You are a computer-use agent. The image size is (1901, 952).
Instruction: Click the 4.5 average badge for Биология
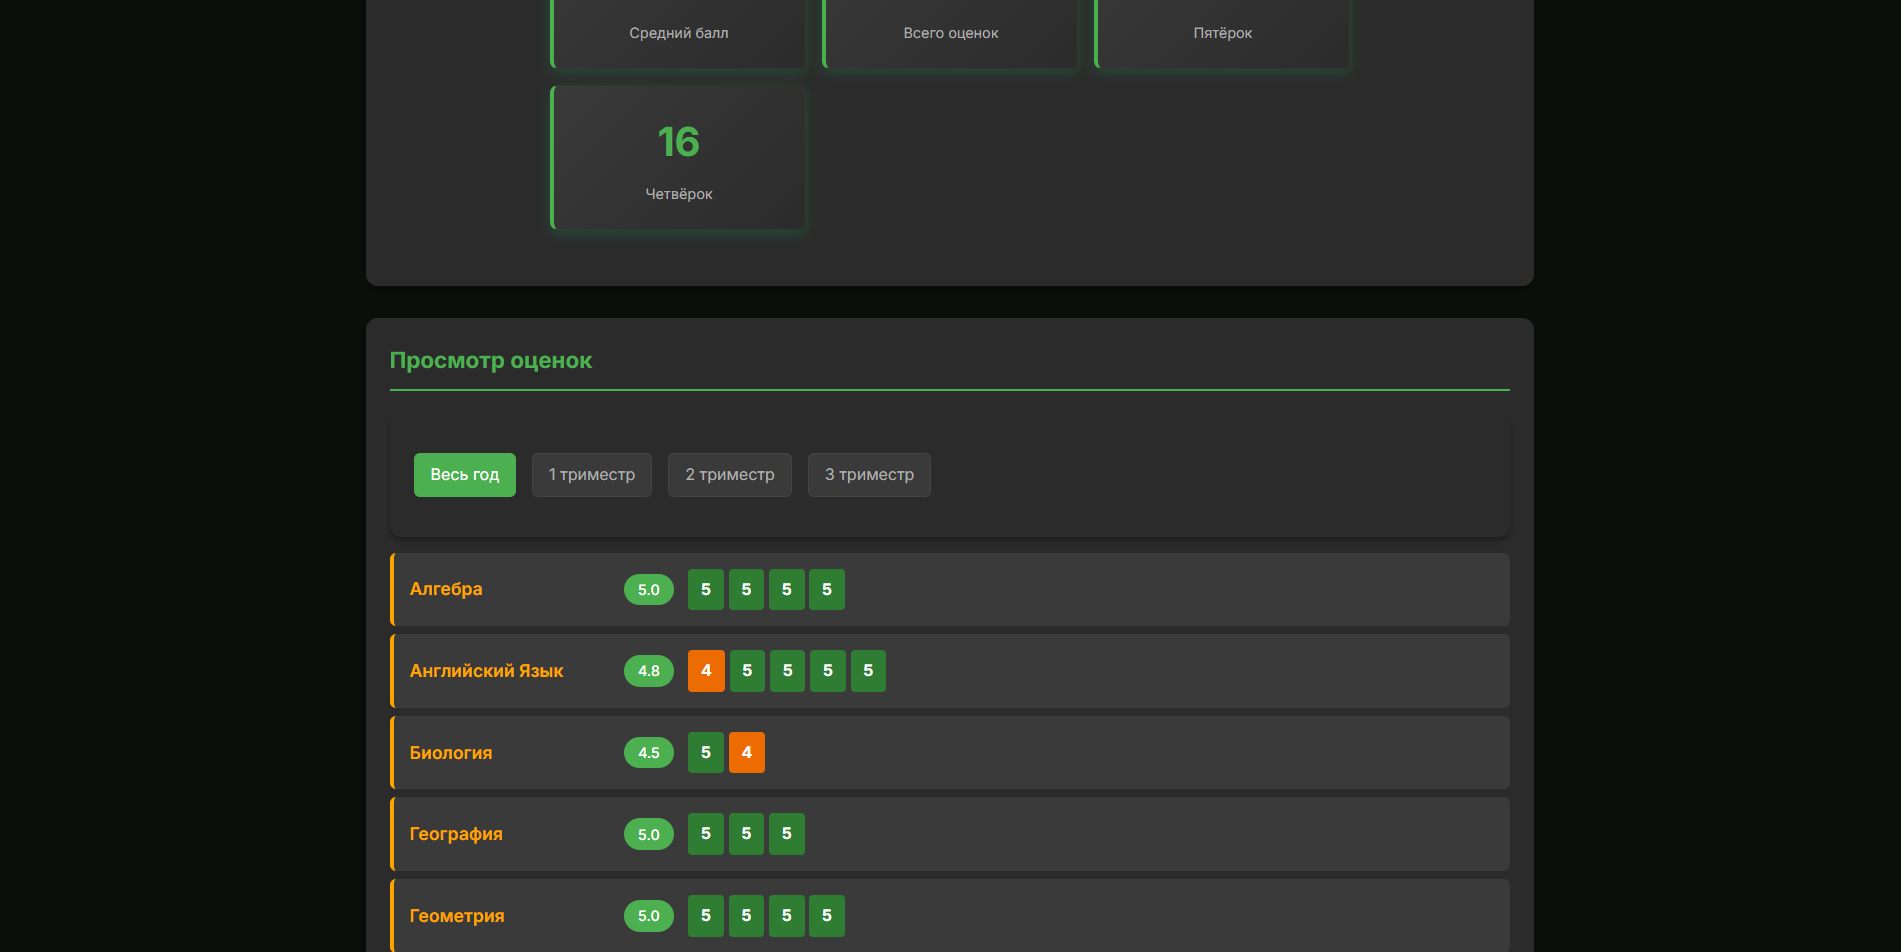pos(649,753)
